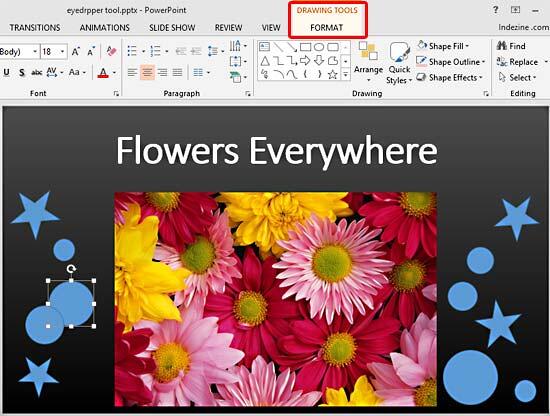This screenshot has width=550, height=416.
Task: Open the Quick Styles gallery
Action: (x=399, y=62)
